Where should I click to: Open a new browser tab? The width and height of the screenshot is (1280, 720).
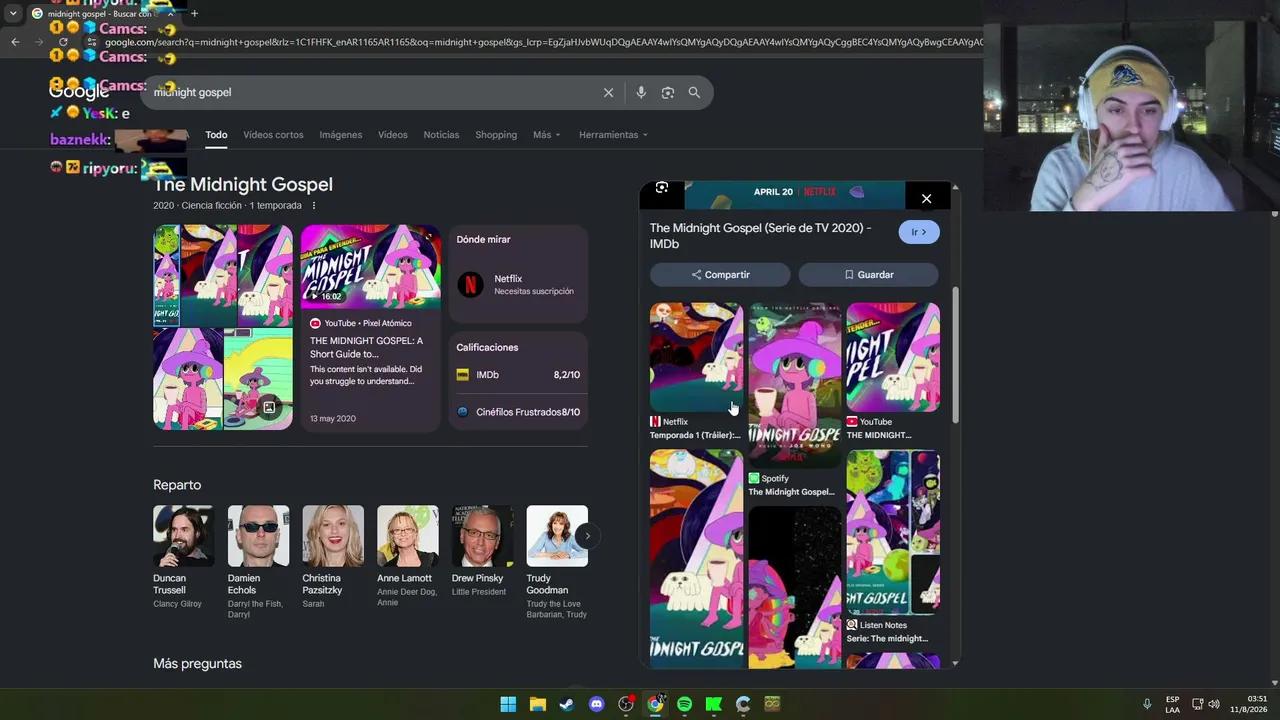[x=194, y=14]
